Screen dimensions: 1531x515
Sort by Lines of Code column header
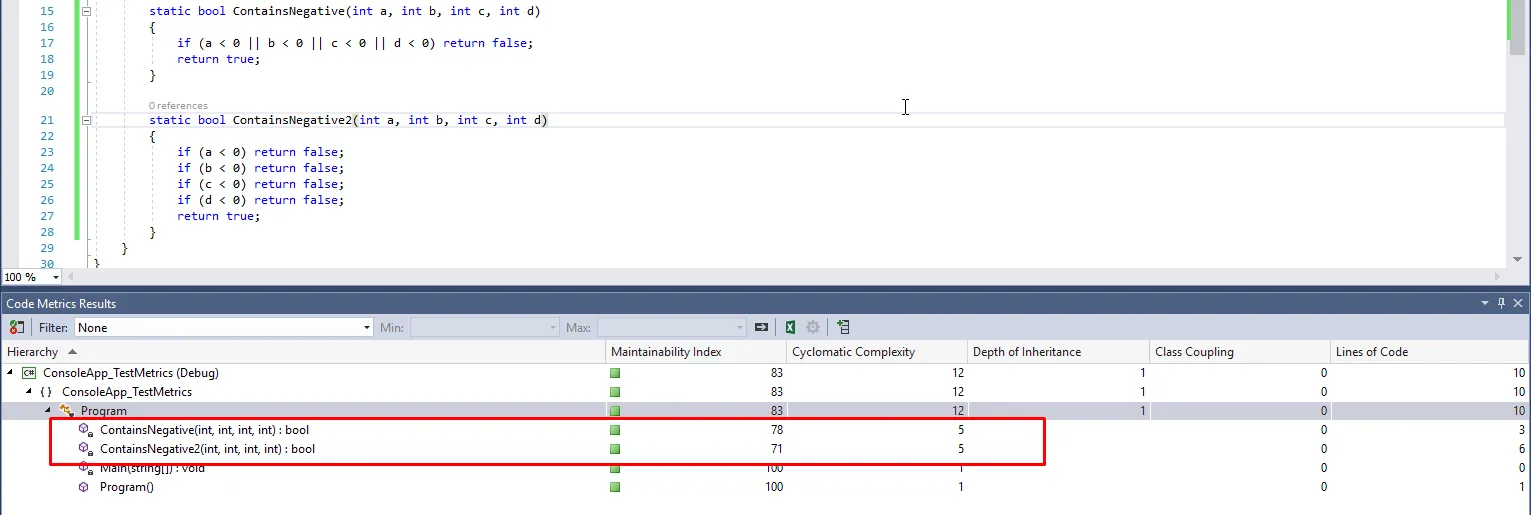(x=1431, y=352)
